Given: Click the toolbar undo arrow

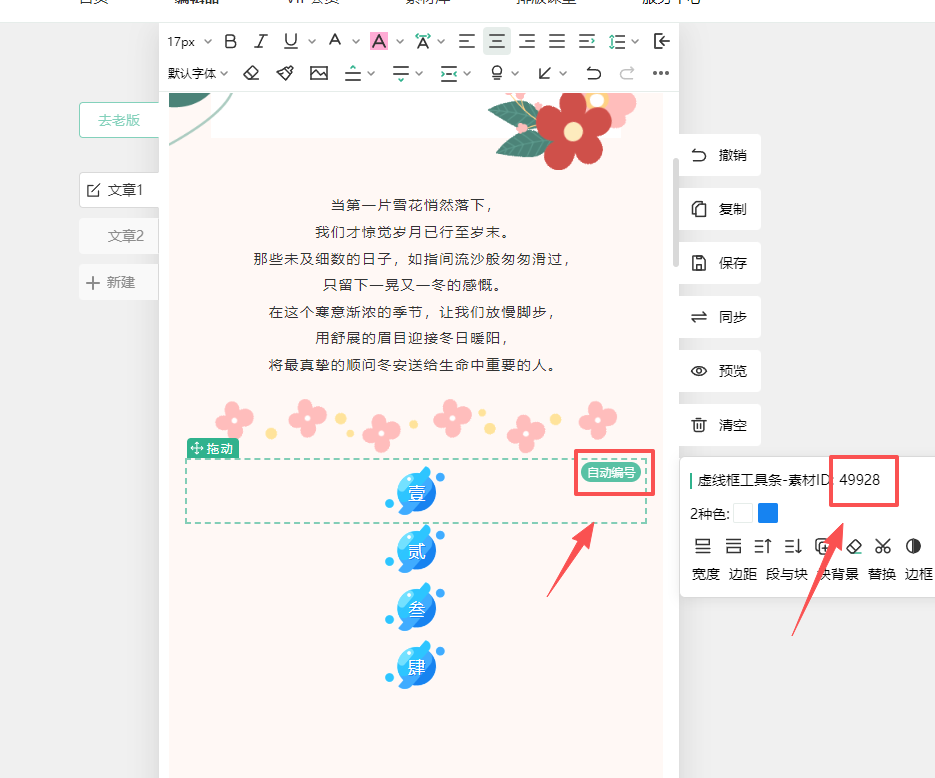Looking at the screenshot, I should click(x=593, y=73).
